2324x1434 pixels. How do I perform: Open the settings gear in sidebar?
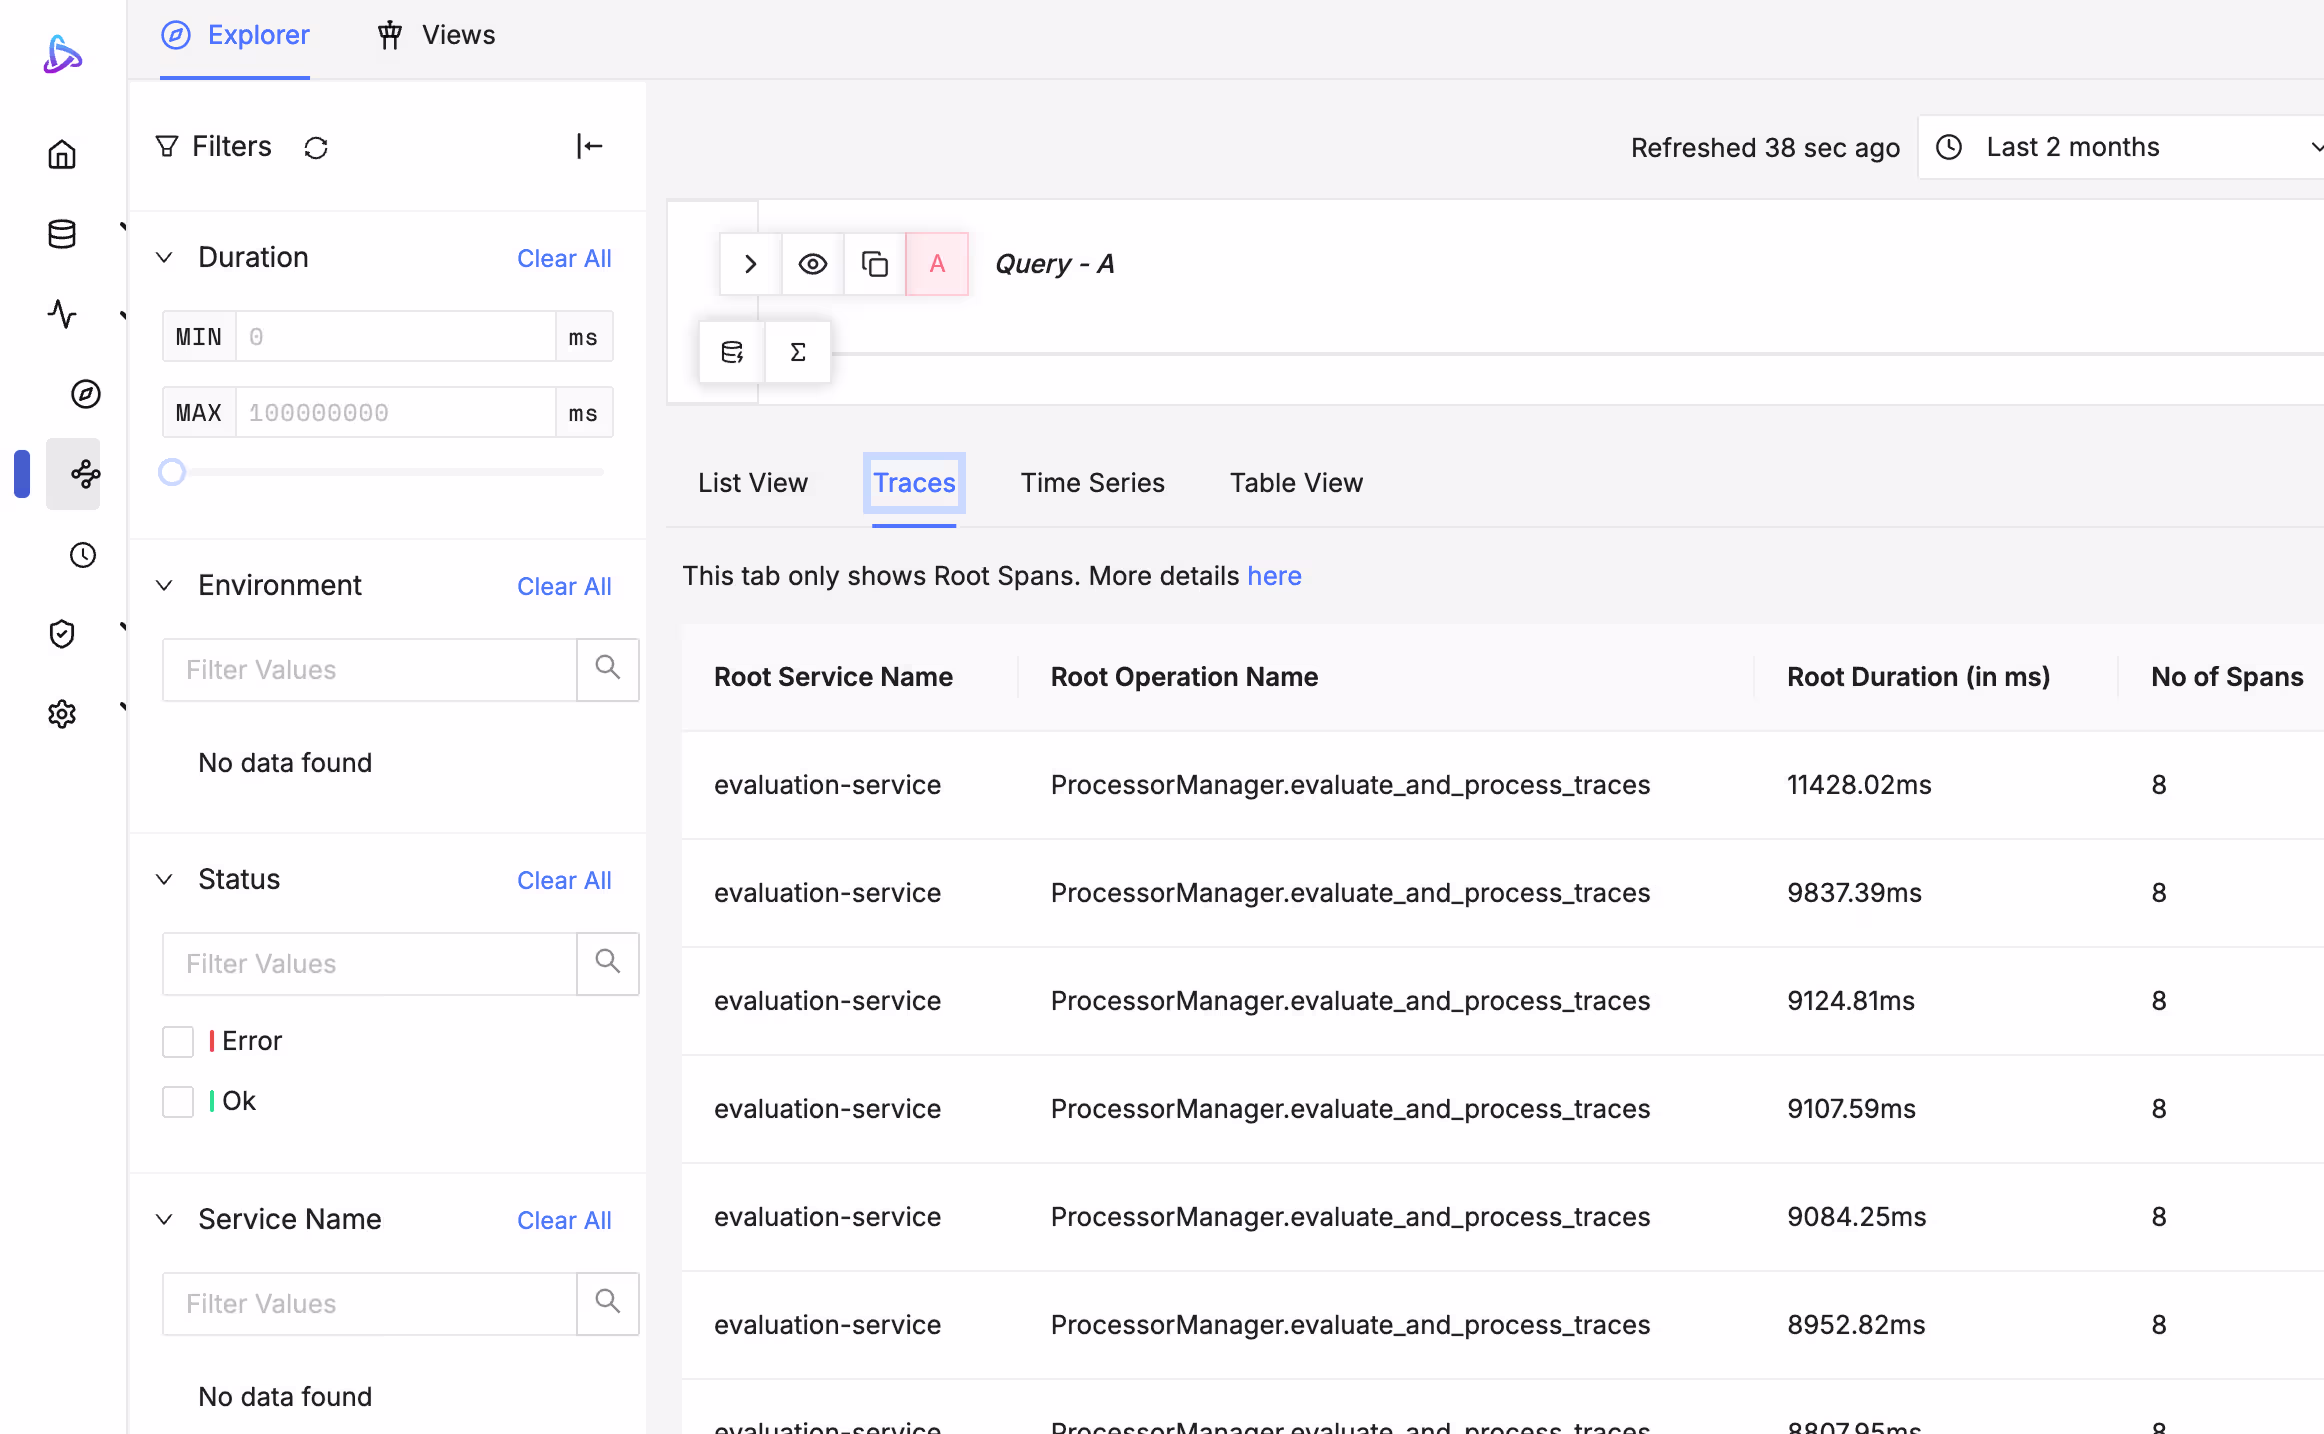click(x=62, y=714)
